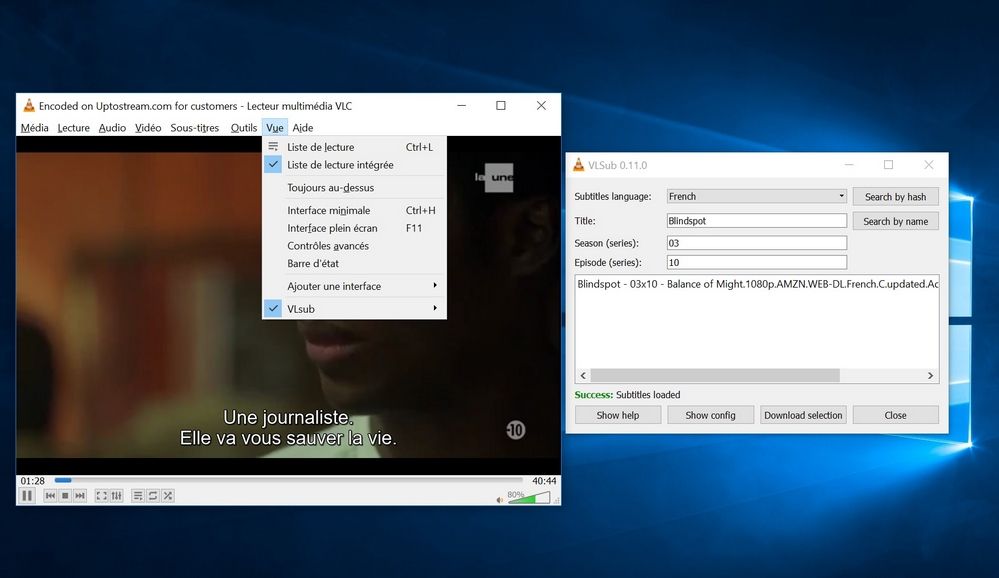Image resolution: width=999 pixels, height=578 pixels.
Task: Pause playback with the pause button
Action: point(27,495)
